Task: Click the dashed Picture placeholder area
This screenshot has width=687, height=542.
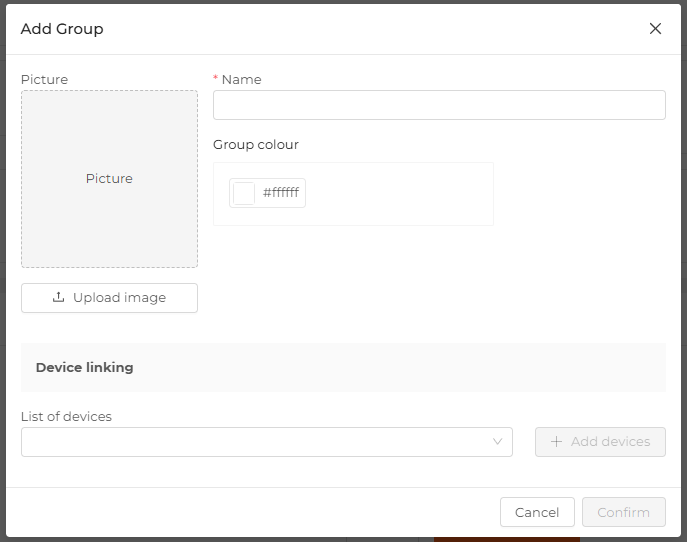Action: [109, 179]
